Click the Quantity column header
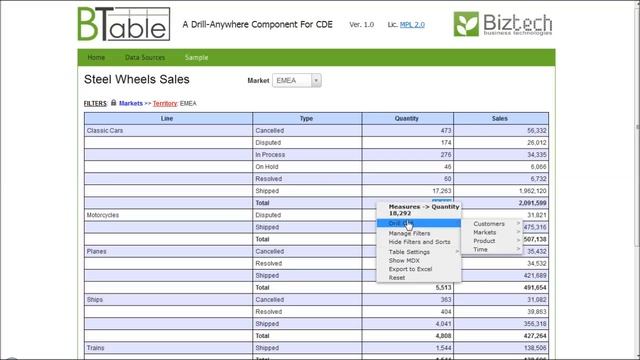Screen dimensions: 640x360 point(407,118)
